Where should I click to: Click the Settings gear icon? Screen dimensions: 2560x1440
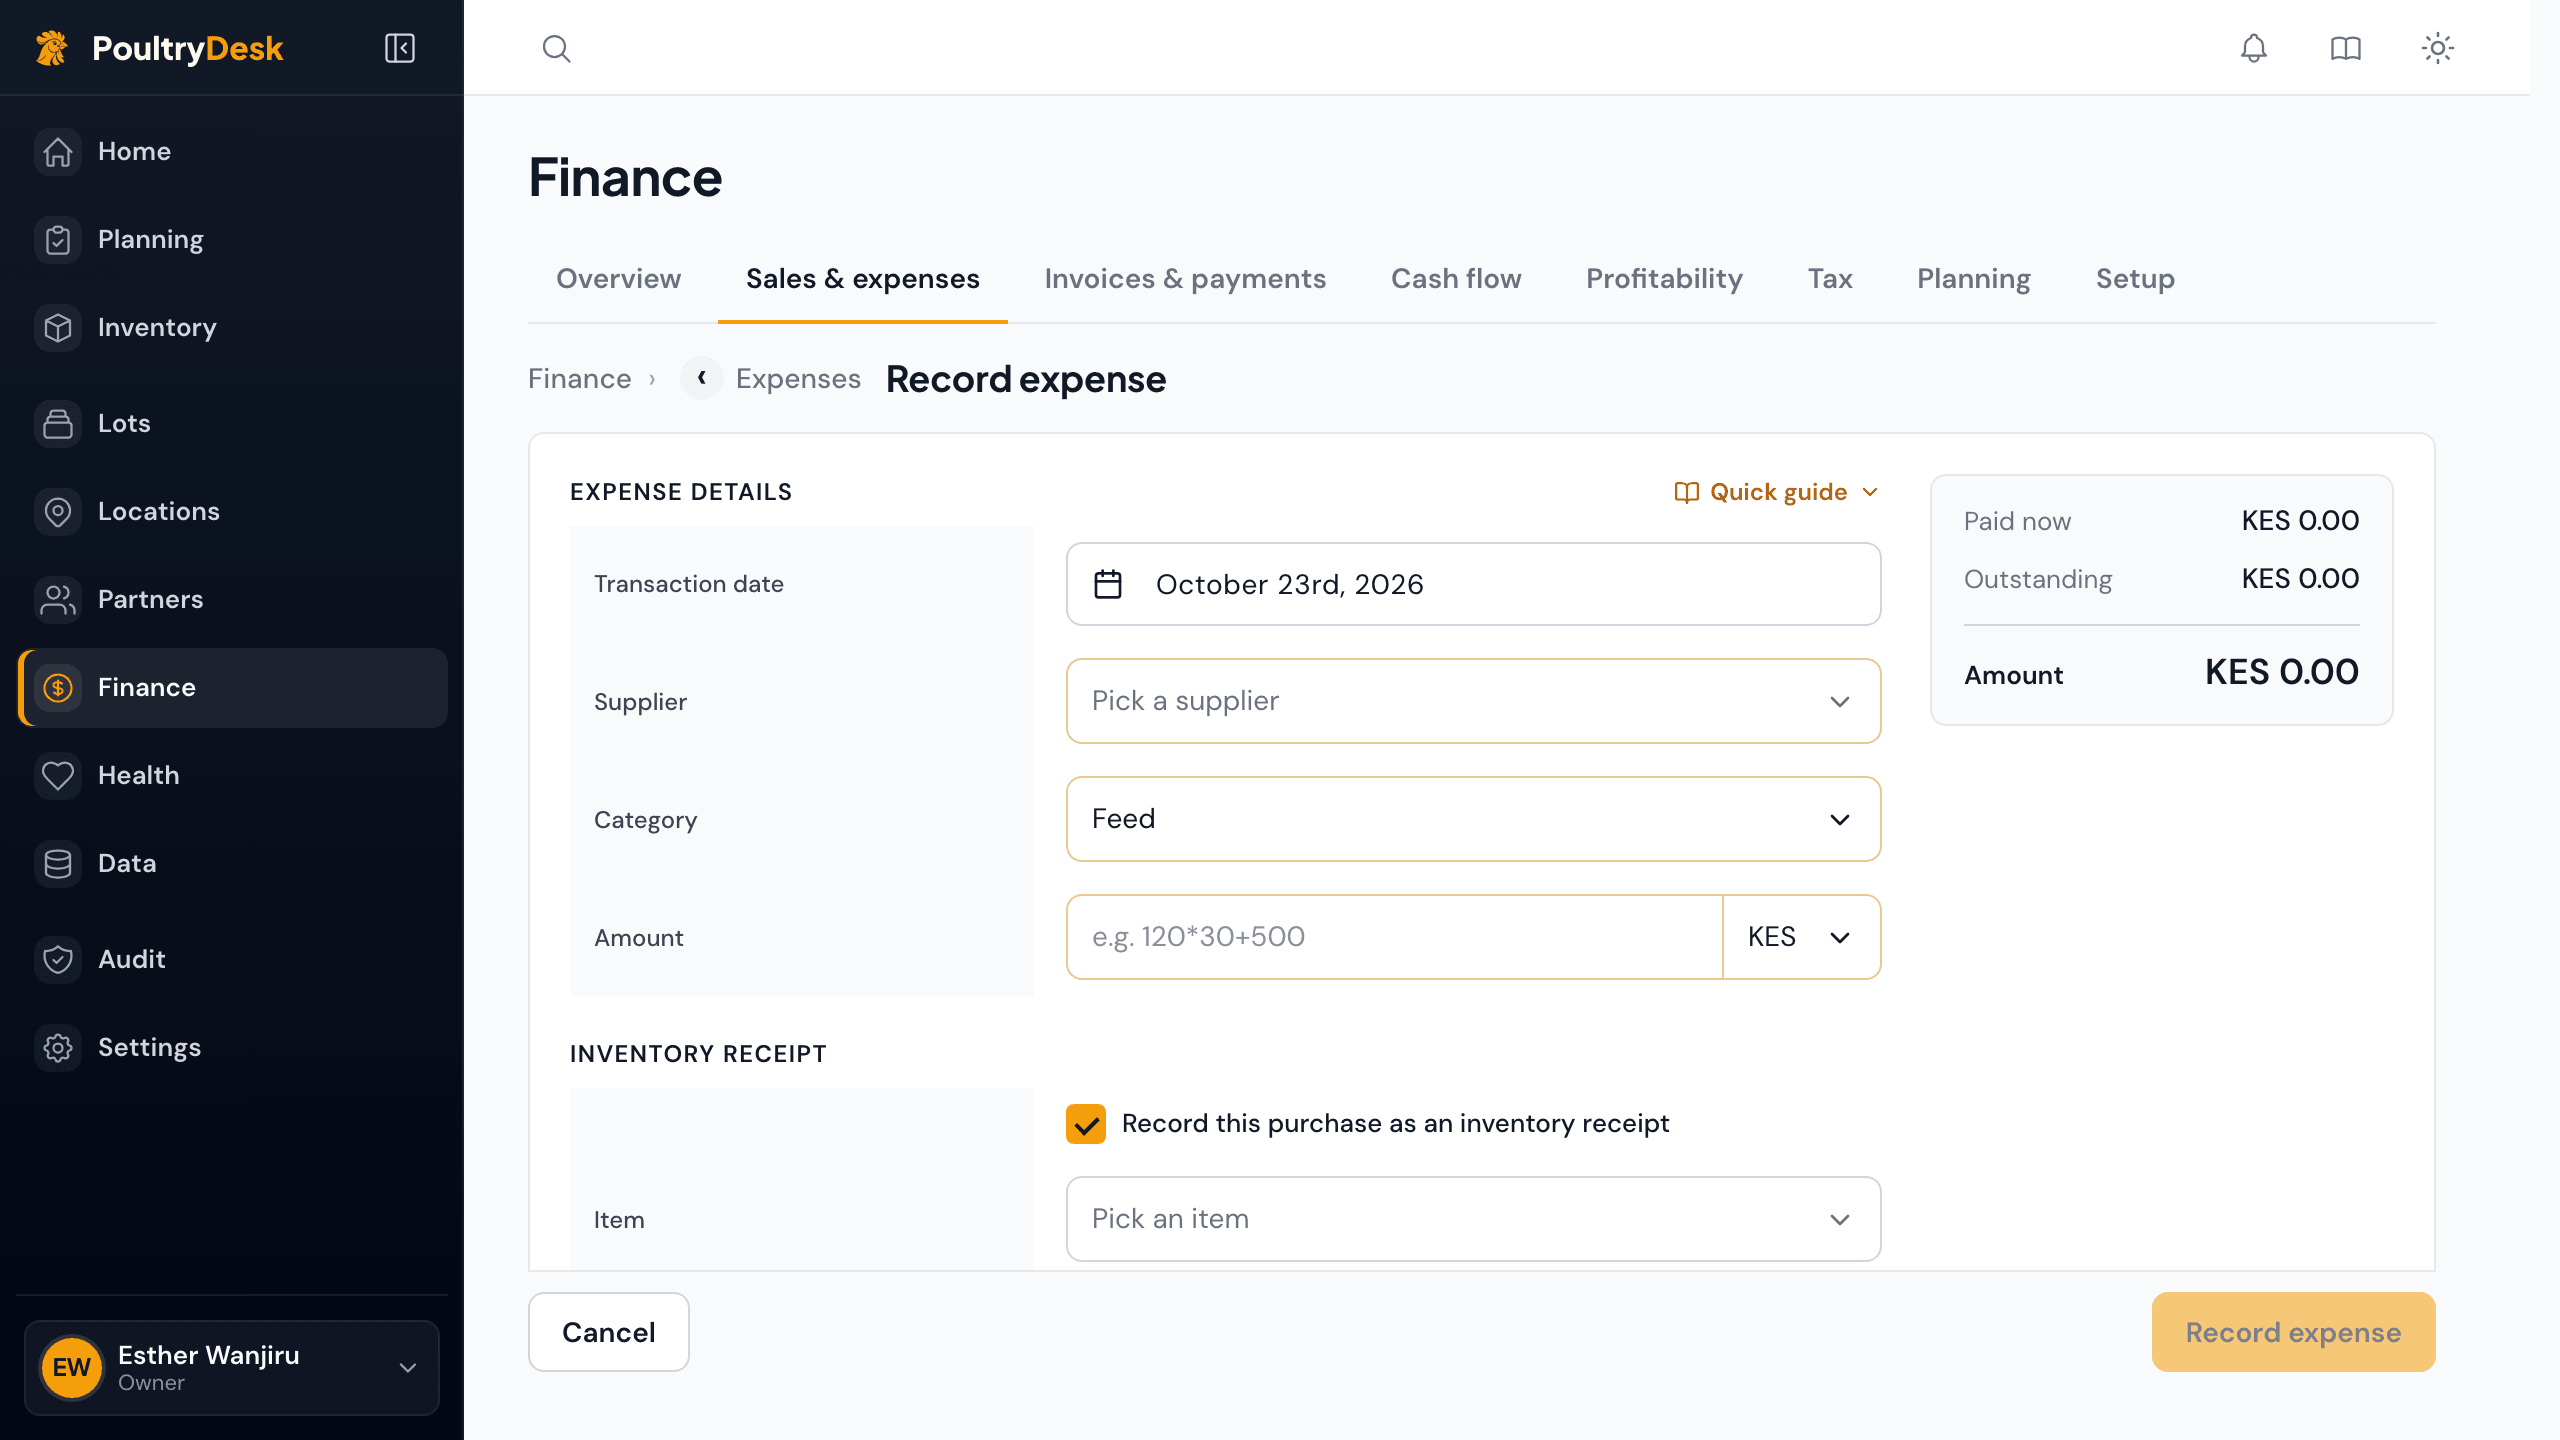coord(58,1048)
